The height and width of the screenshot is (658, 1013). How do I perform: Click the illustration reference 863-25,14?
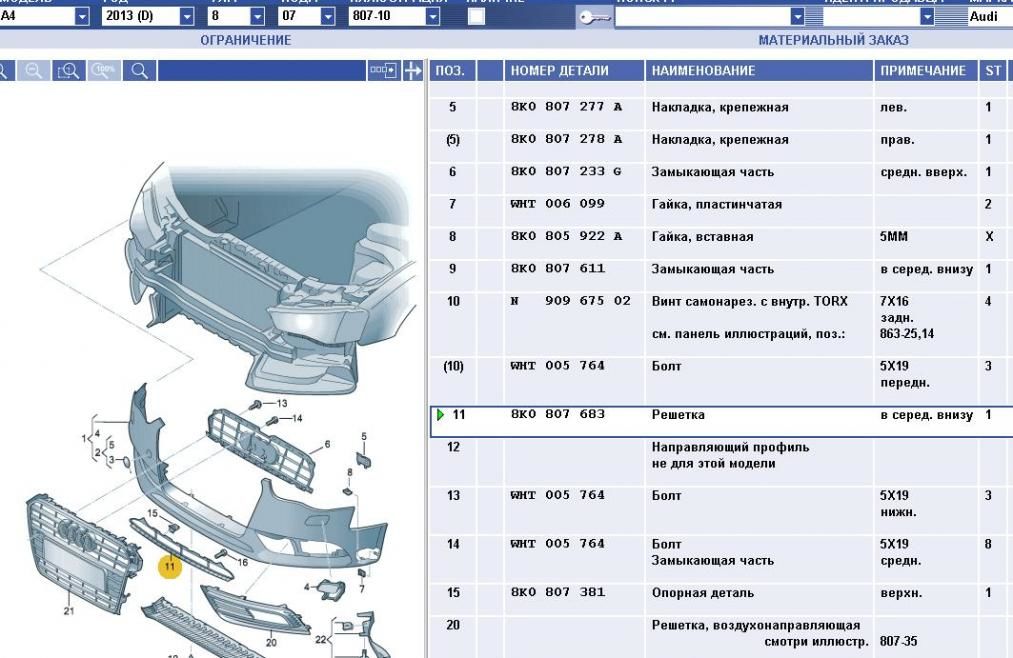tap(907, 334)
